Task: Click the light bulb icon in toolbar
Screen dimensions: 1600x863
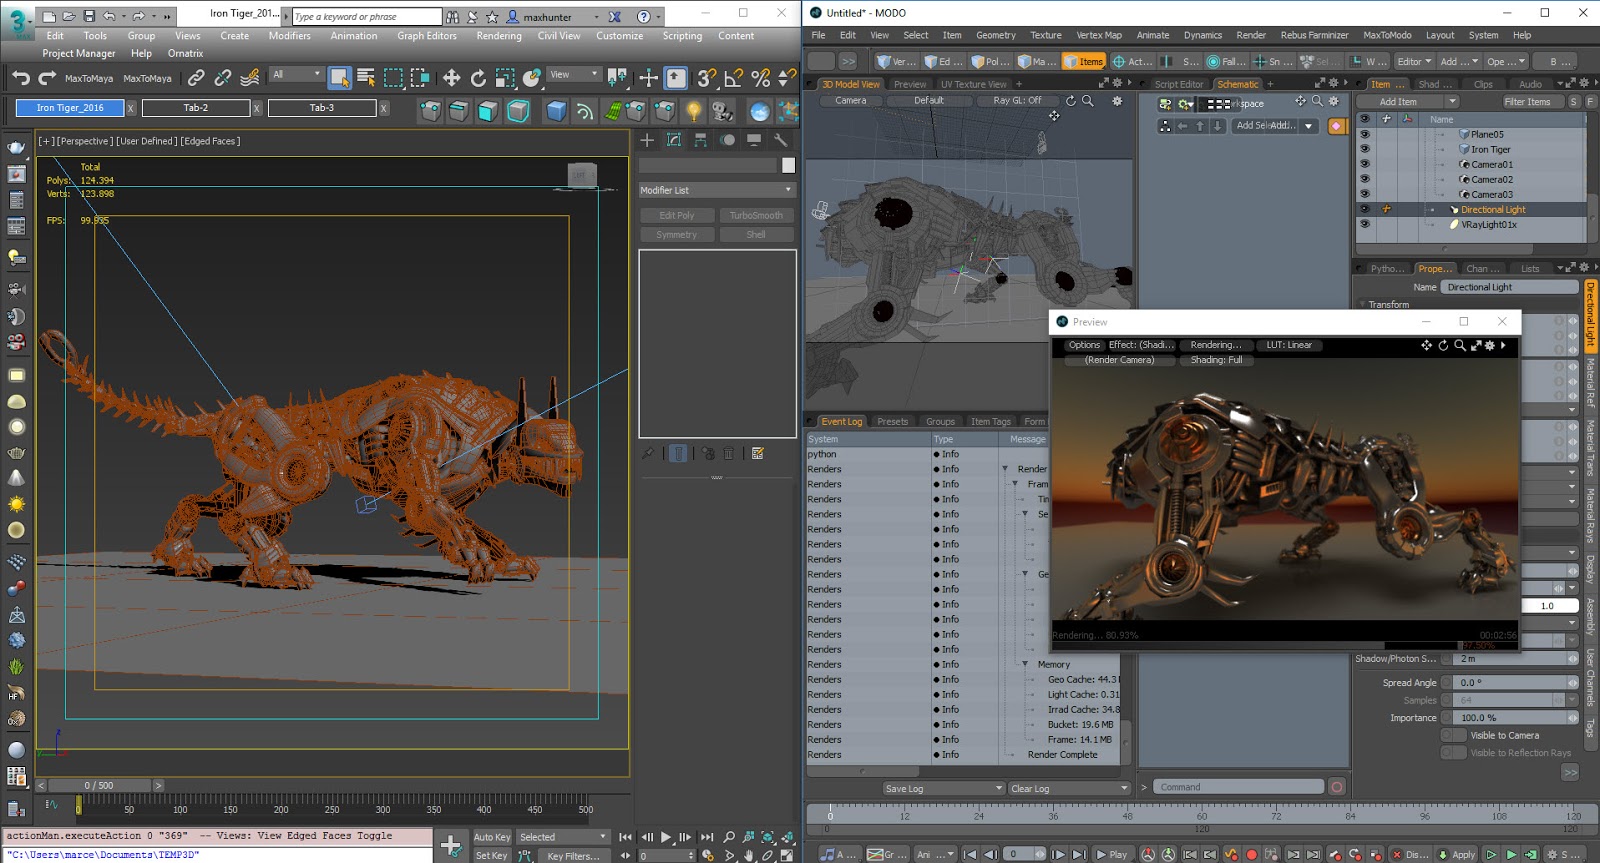Action: (693, 111)
